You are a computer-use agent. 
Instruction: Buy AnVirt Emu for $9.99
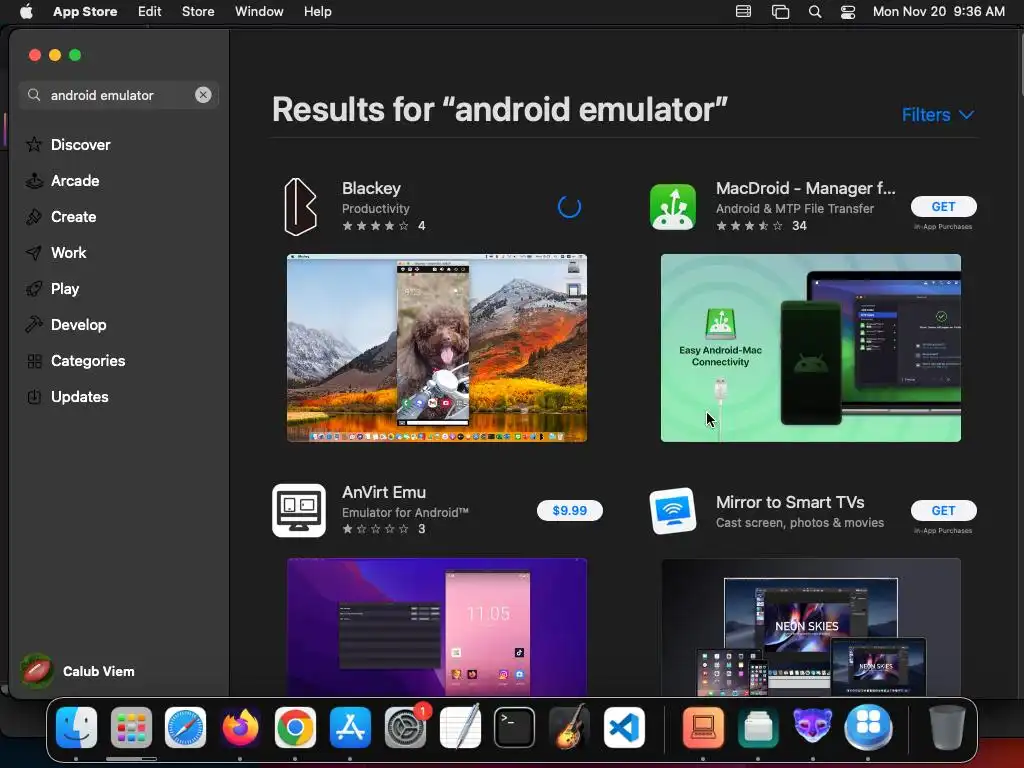point(569,511)
